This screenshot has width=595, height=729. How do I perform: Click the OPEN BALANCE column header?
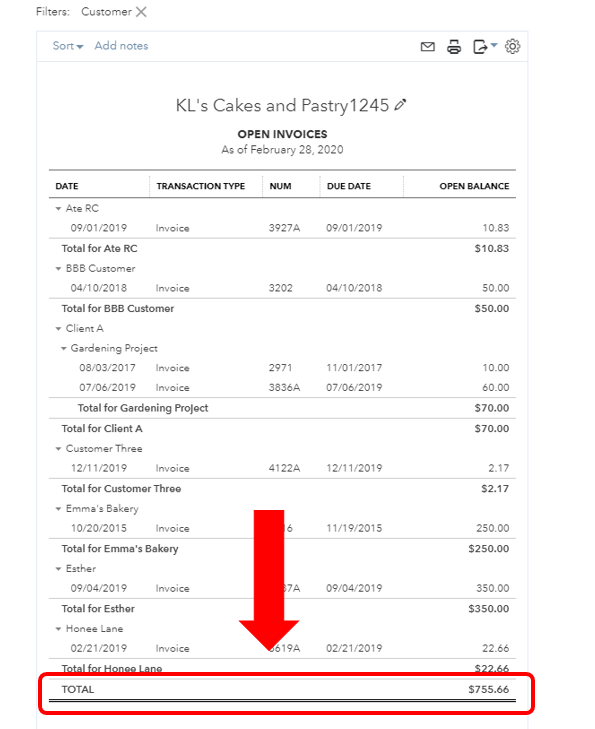pos(474,186)
